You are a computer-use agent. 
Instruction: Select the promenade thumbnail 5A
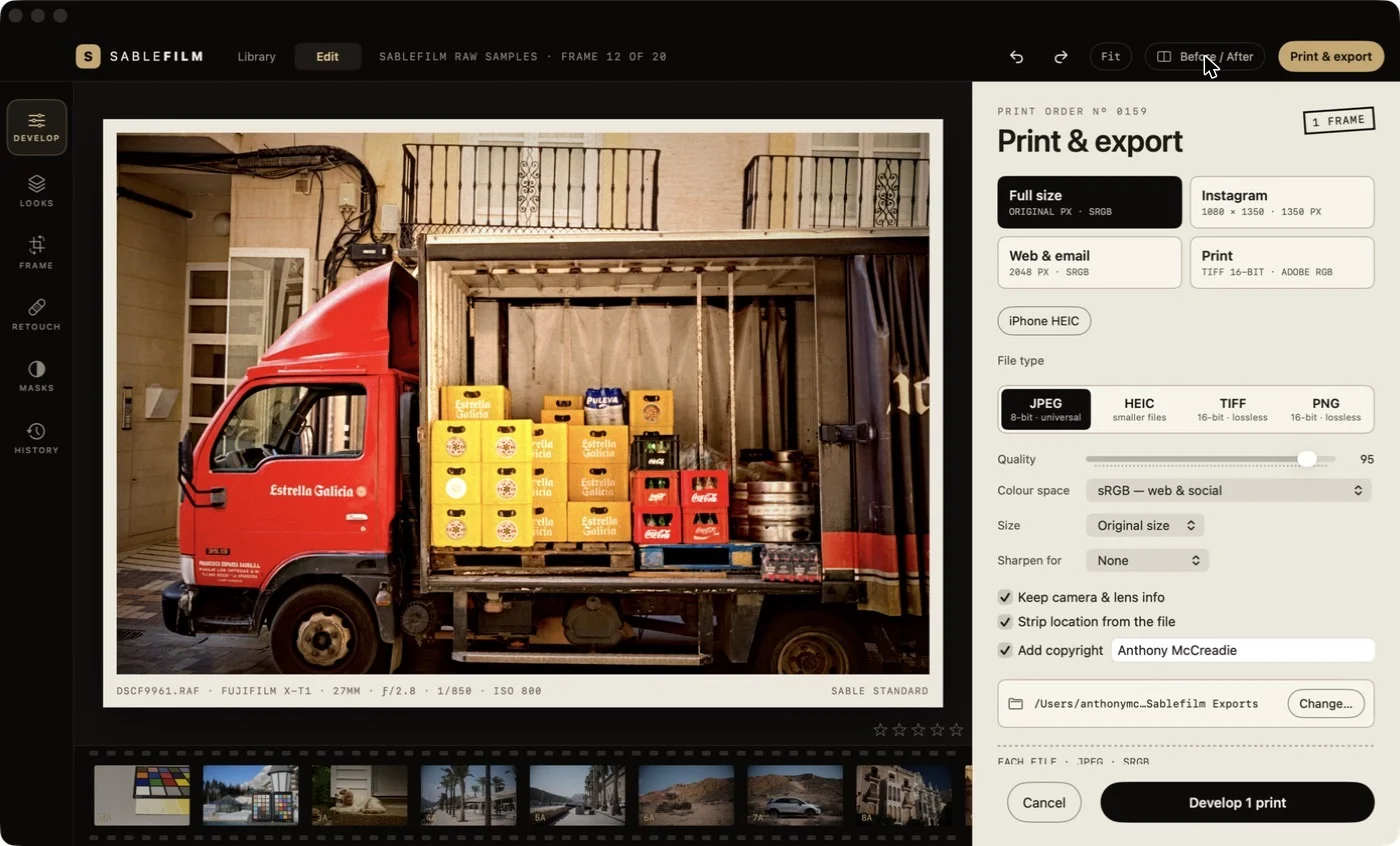pyautogui.click(x=577, y=795)
